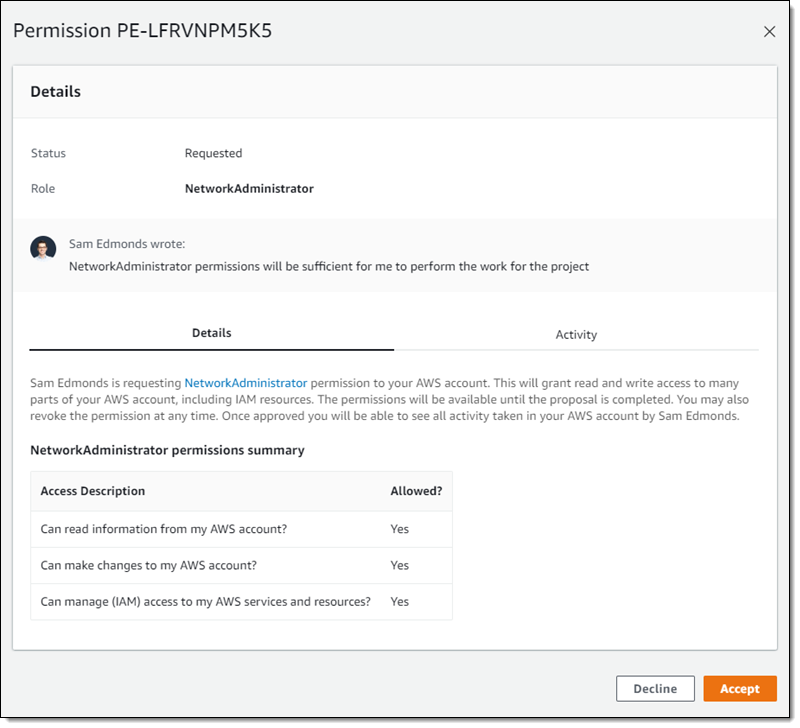Click the Permission PE-LFRVNPM5K5 title
800x728 pixels.
click(143, 31)
